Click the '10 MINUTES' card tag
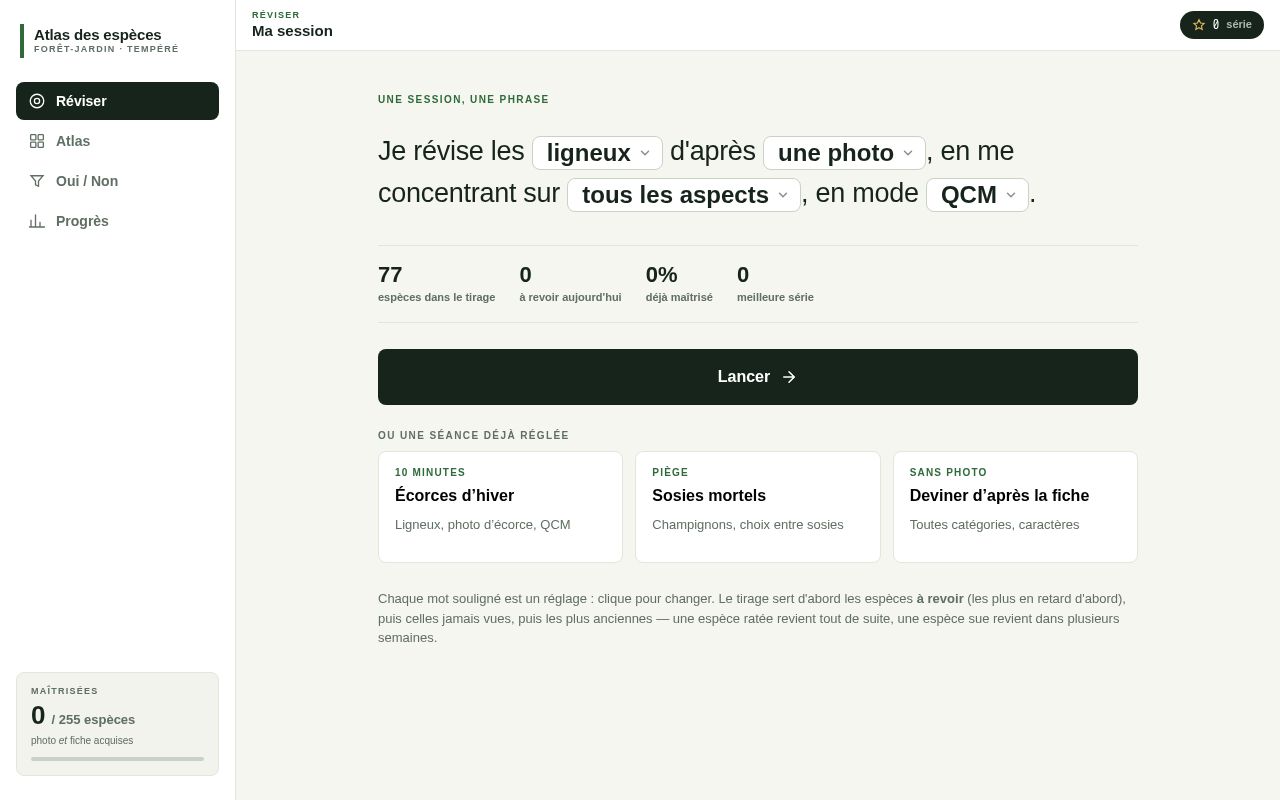The height and width of the screenshot is (800, 1280). tap(430, 473)
